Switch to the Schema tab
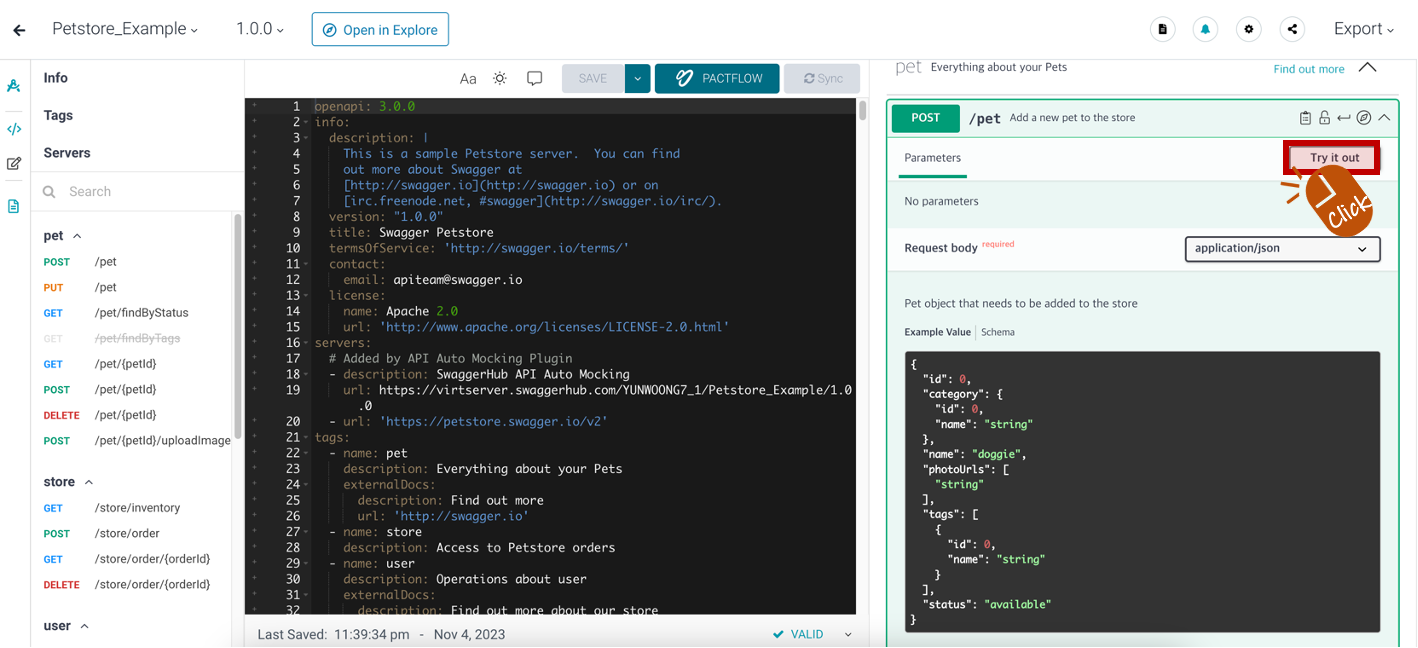The width and height of the screenshot is (1418, 648). click(x=998, y=332)
